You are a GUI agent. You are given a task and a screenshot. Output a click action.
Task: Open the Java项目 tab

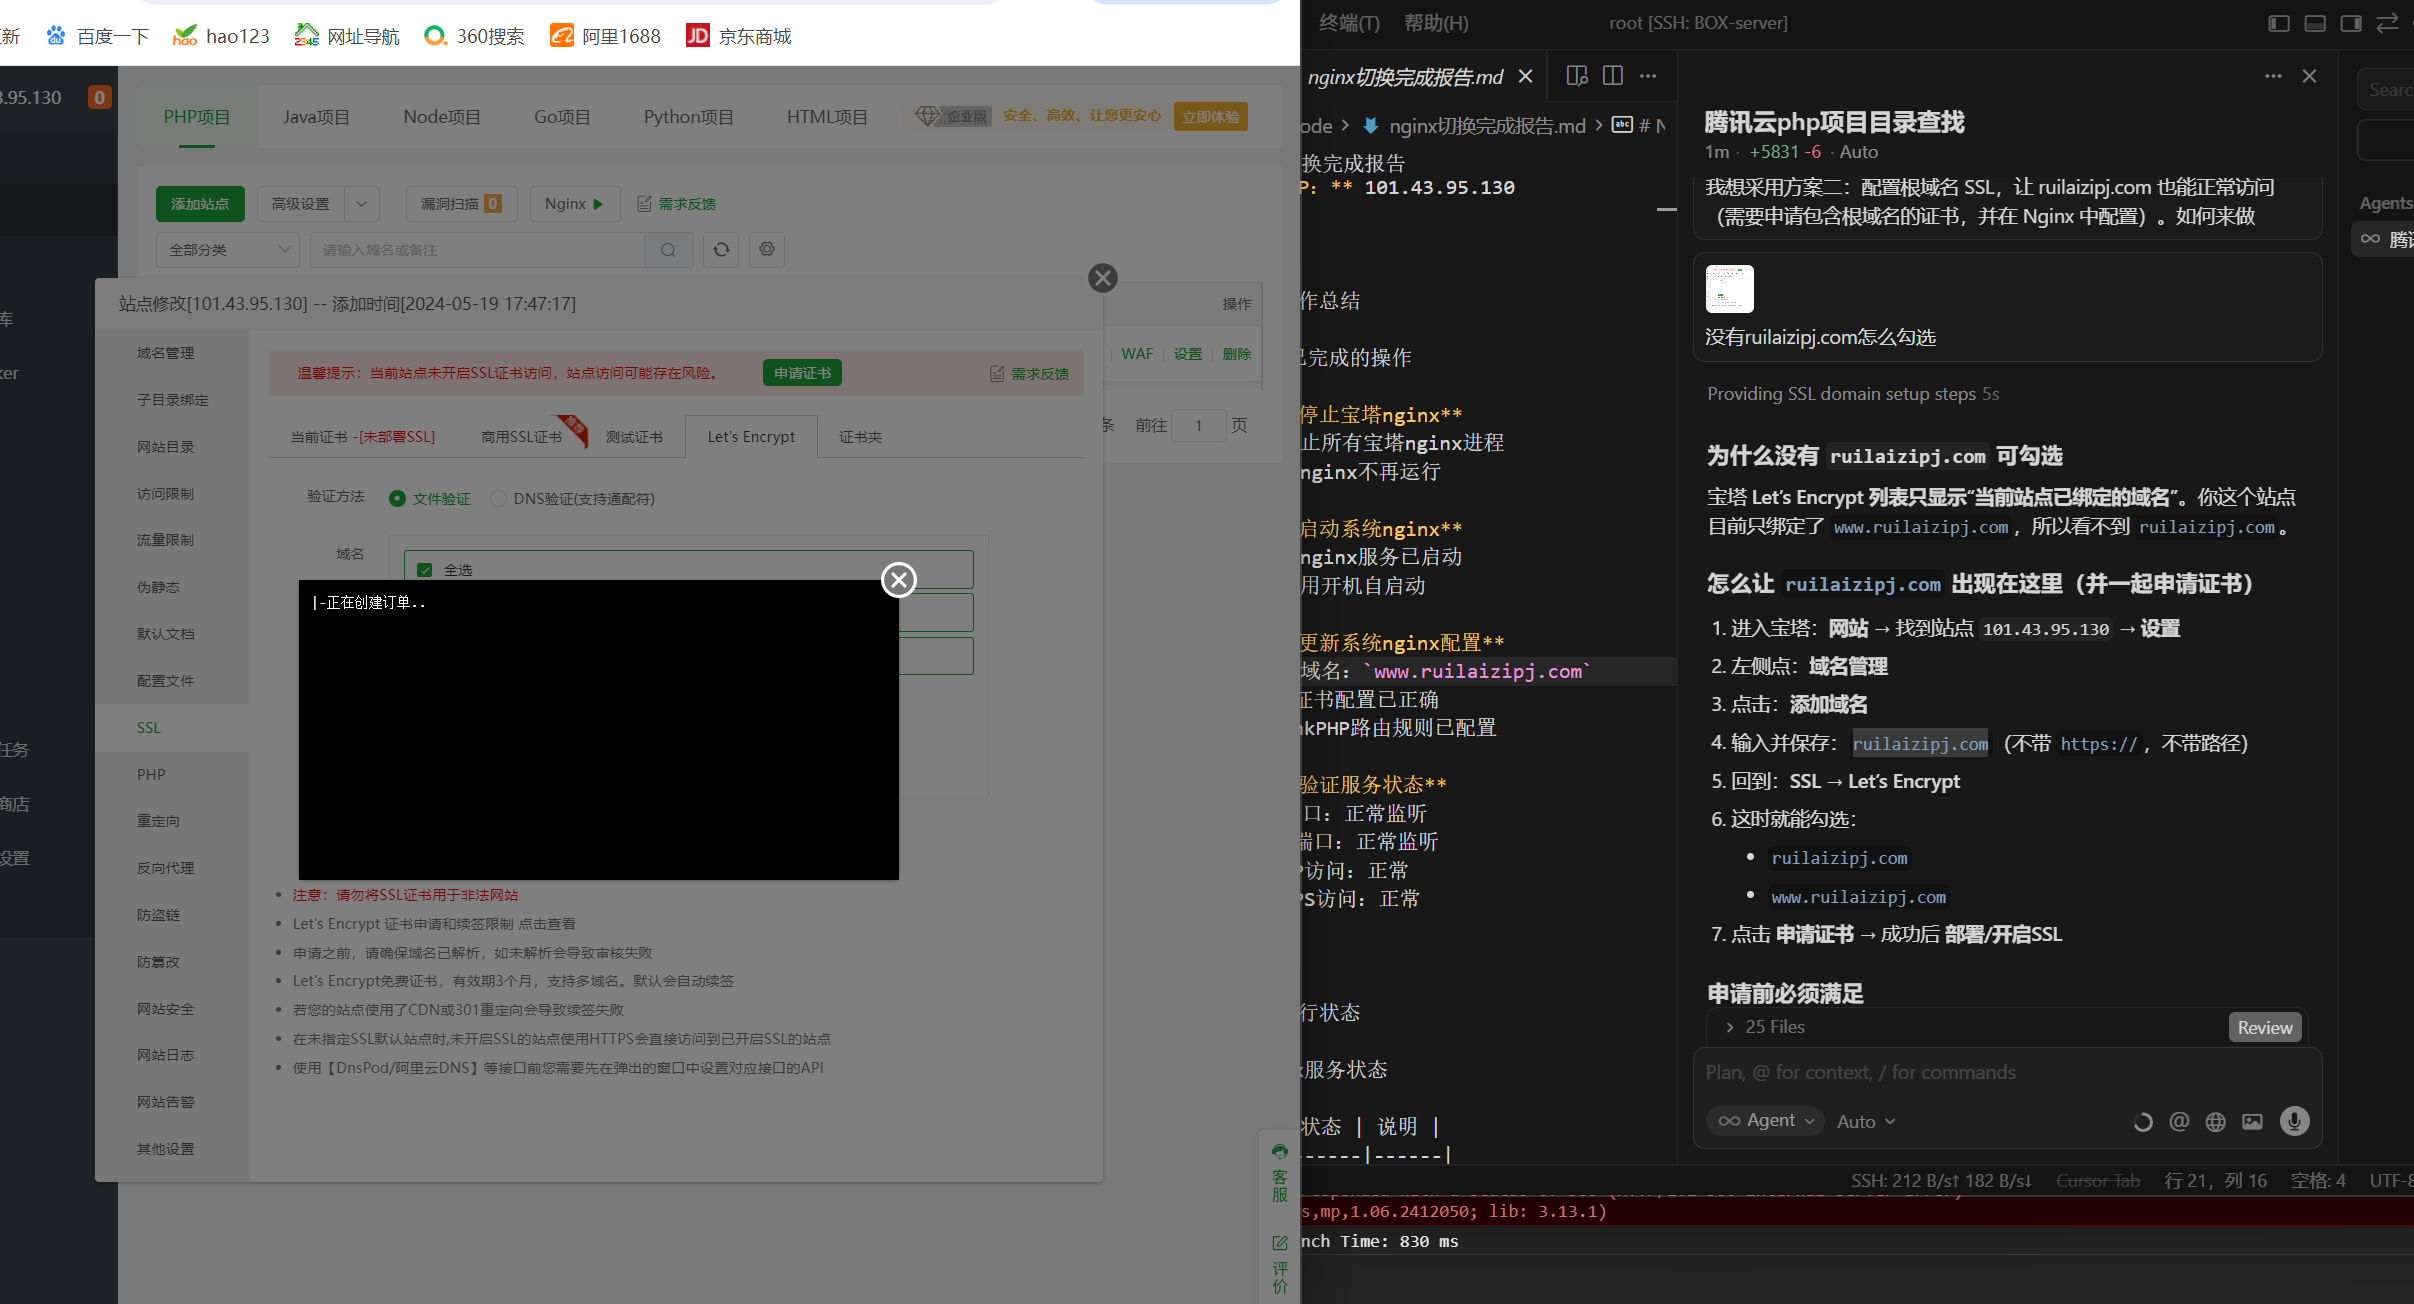(x=316, y=117)
